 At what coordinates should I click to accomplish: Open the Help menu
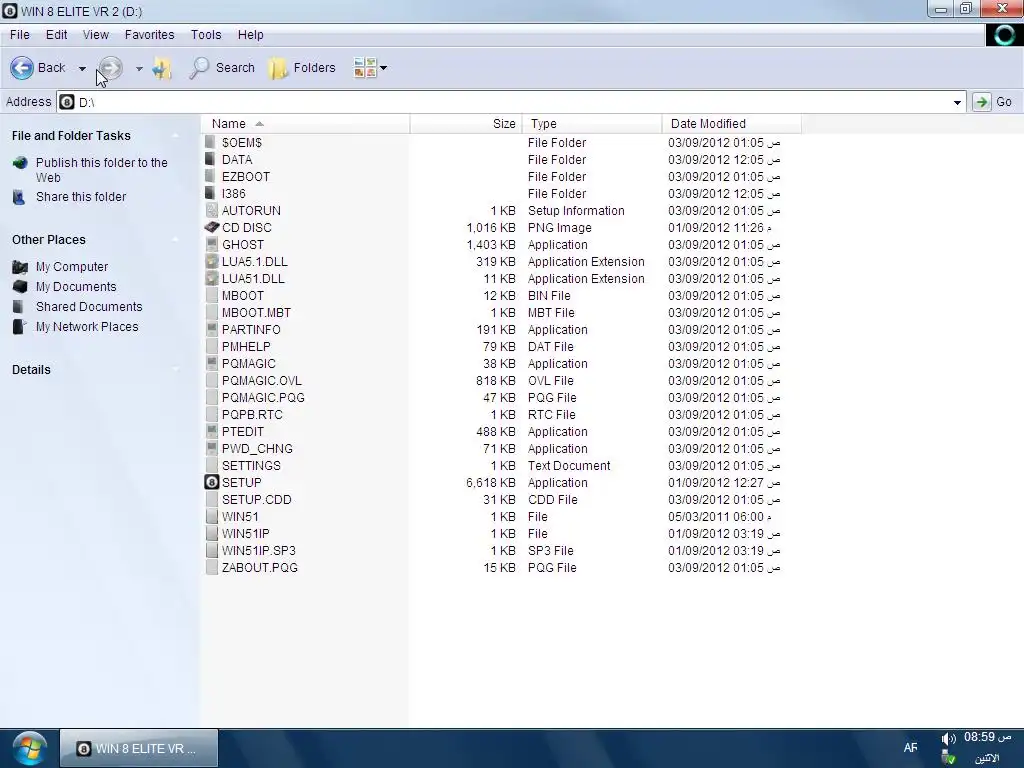coord(250,35)
